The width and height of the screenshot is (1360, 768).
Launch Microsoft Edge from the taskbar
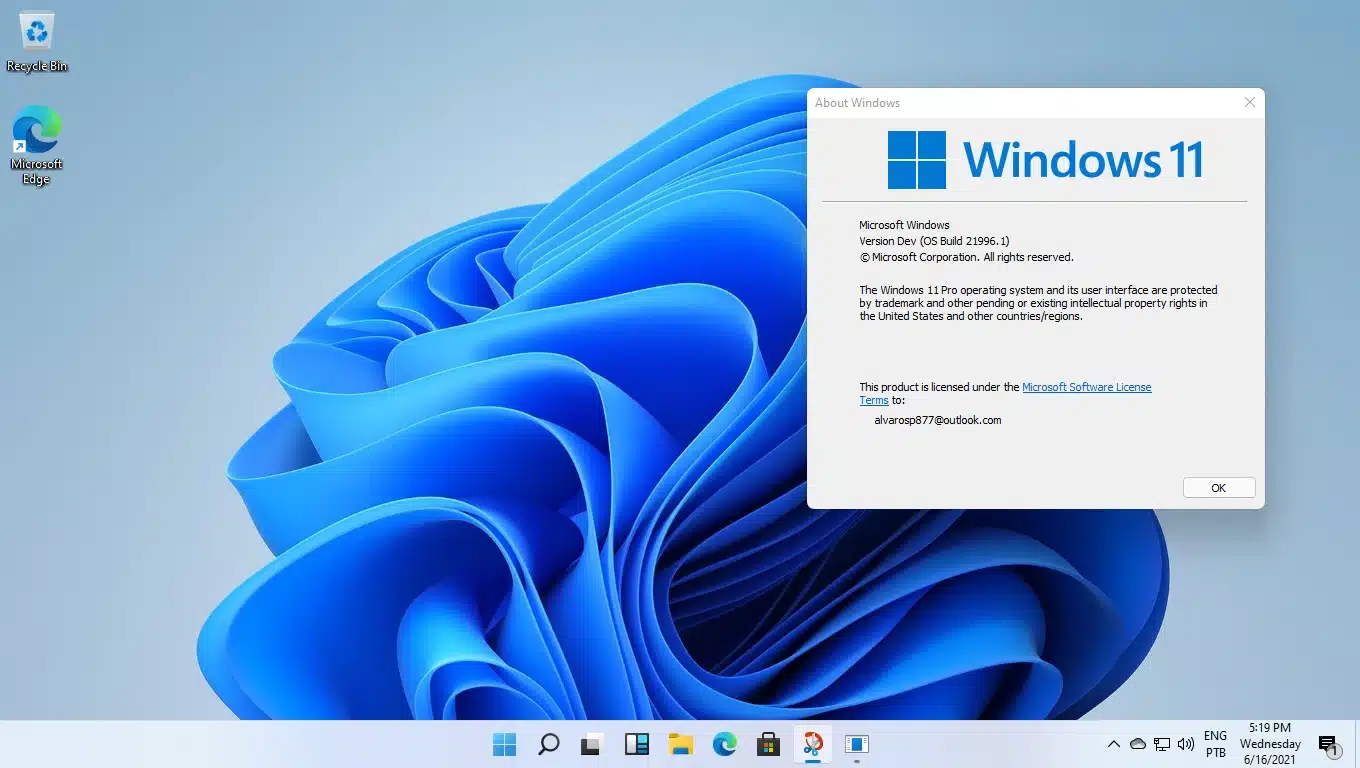pos(725,744)
